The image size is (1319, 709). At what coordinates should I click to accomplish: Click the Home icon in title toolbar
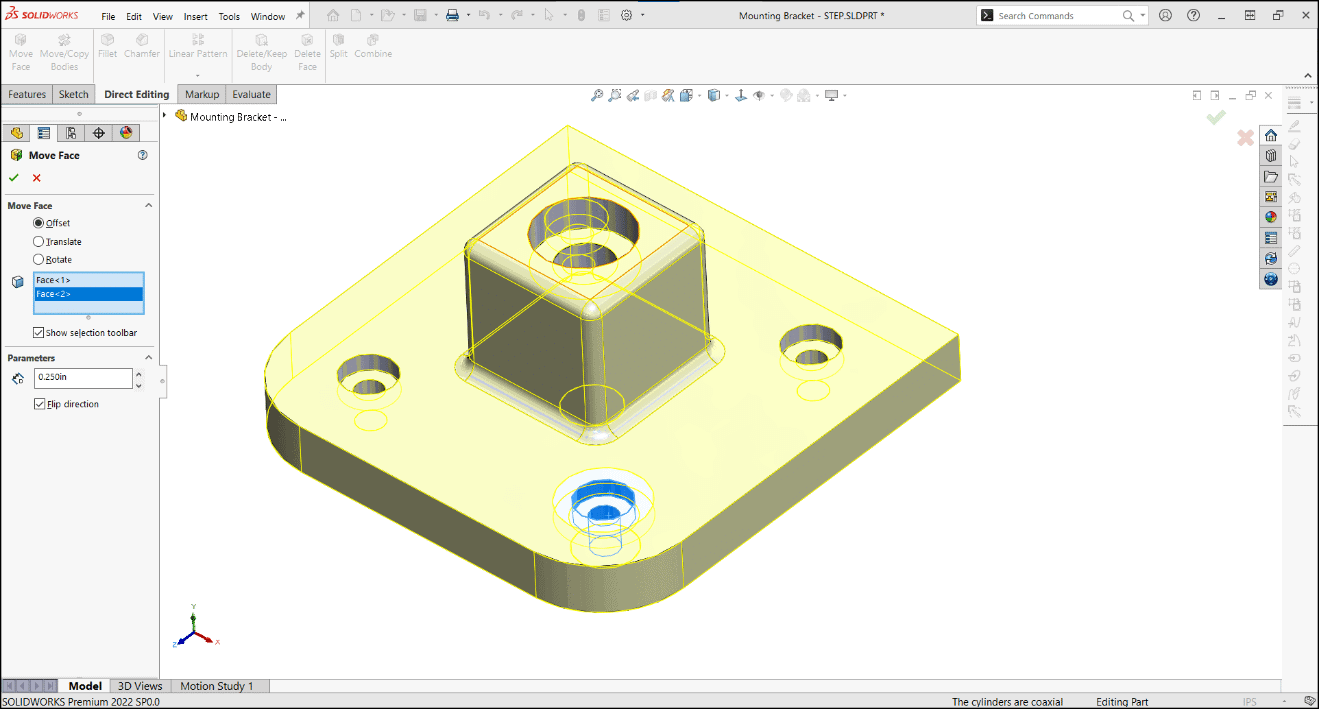pyautogui.click(x=333, y=15)
